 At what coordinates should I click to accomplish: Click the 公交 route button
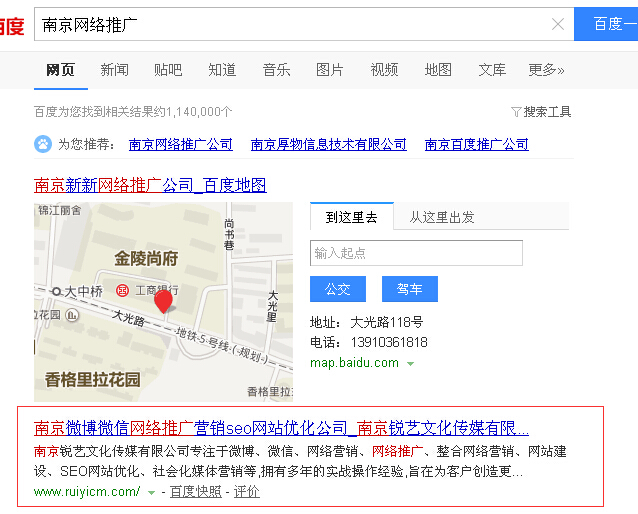tap(337, 289)
